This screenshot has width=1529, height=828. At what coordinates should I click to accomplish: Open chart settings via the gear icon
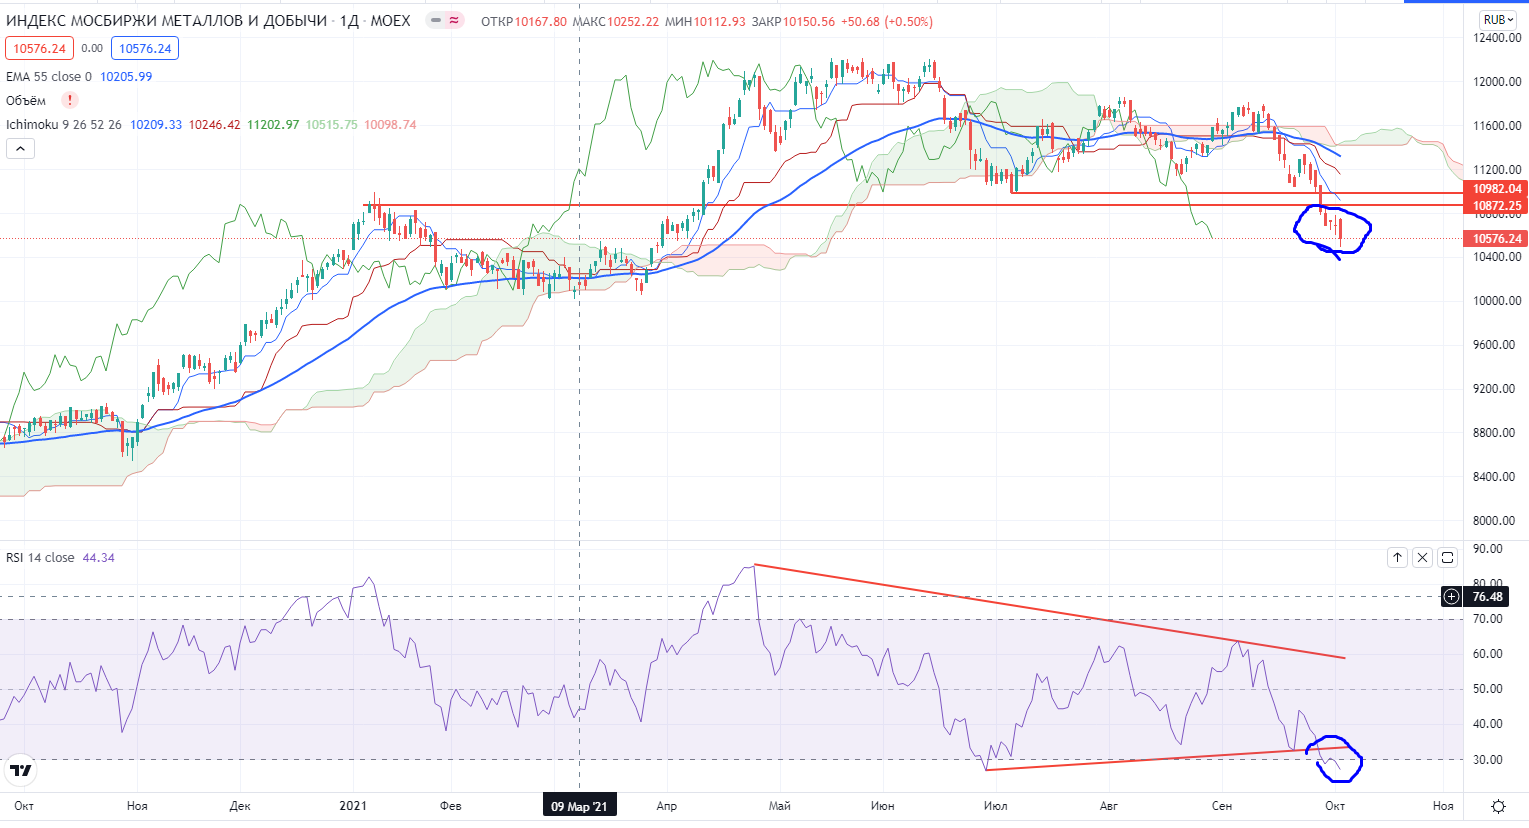(1498, 806)
